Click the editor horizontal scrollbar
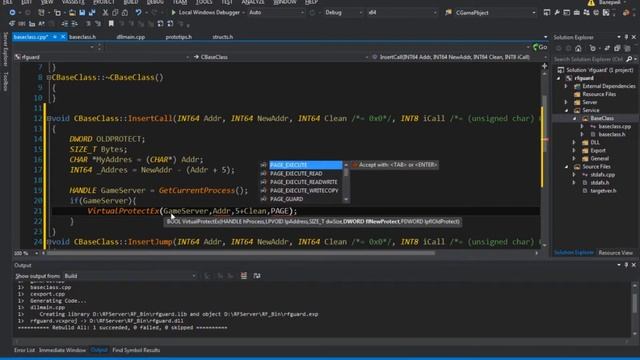 (241, 253)
